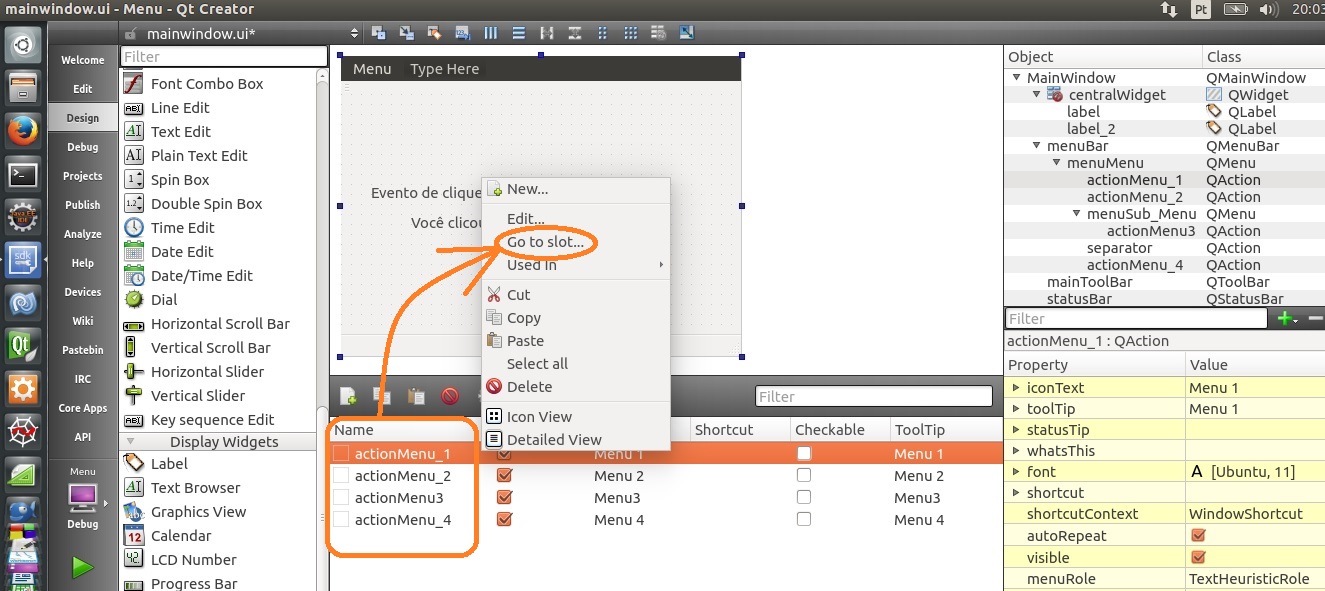Viewport: 1325px width, 591px height.
Task: Choose "Go to slot..." from context menu
Action: (x=545, y=242)
